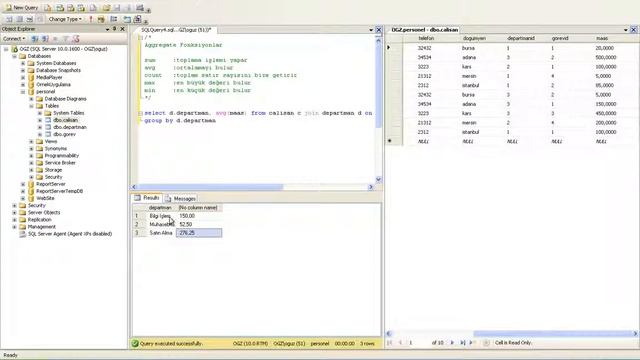Image resolution: width=640 pixels, height=360 pixels.
Task: Click the telefon column header
Action: [426, 38]
